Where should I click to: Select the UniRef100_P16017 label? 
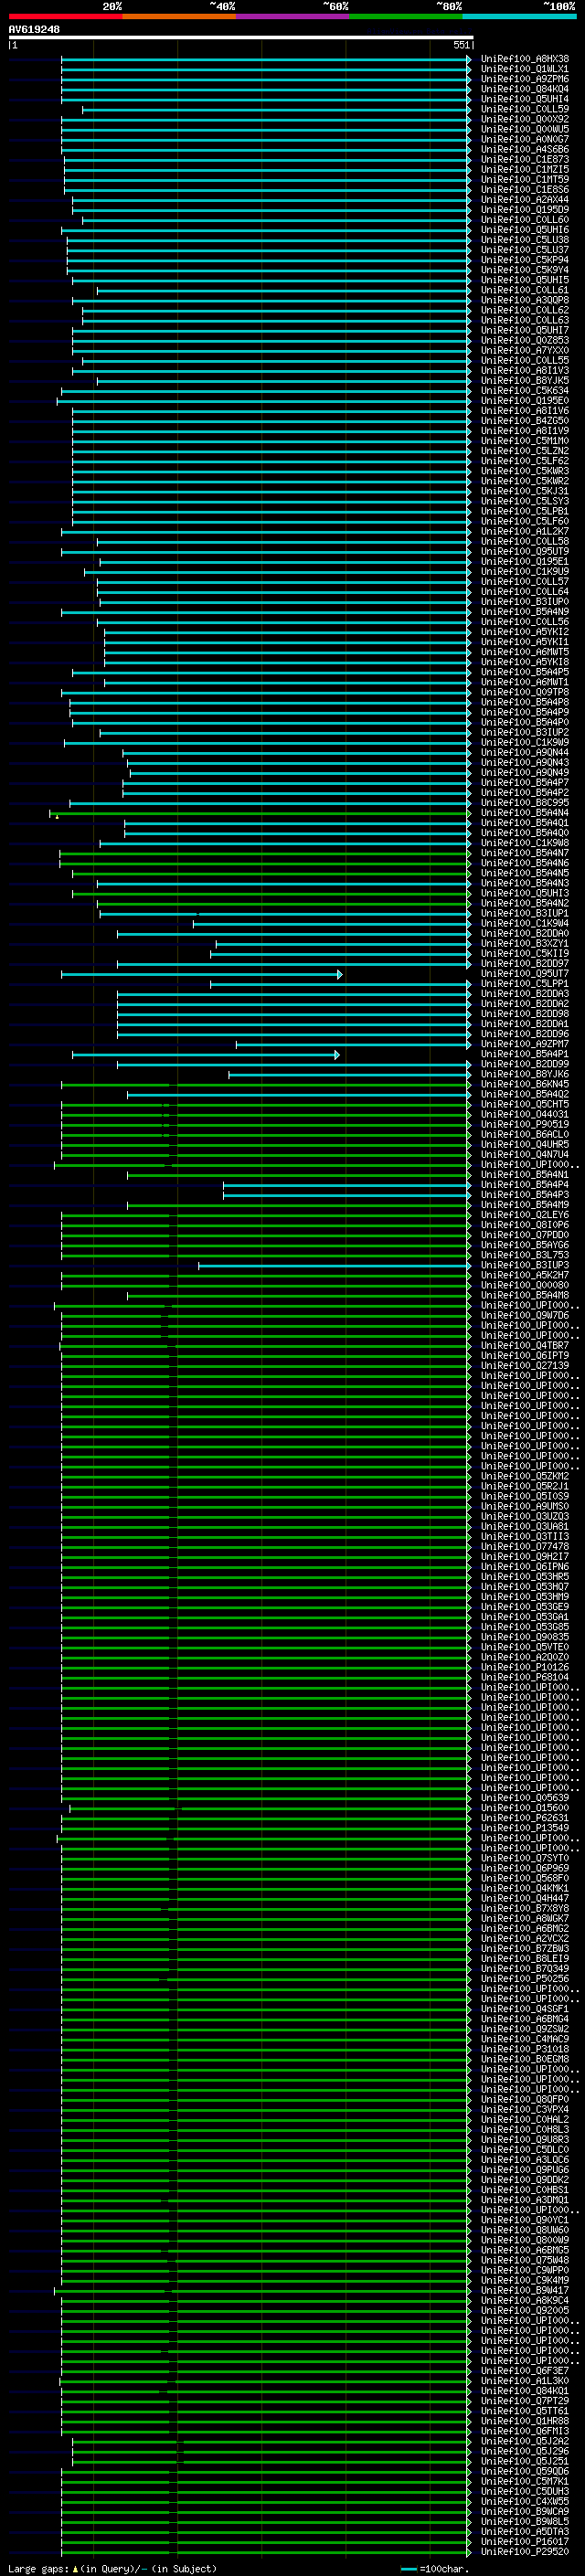[x=525, y=2542]
